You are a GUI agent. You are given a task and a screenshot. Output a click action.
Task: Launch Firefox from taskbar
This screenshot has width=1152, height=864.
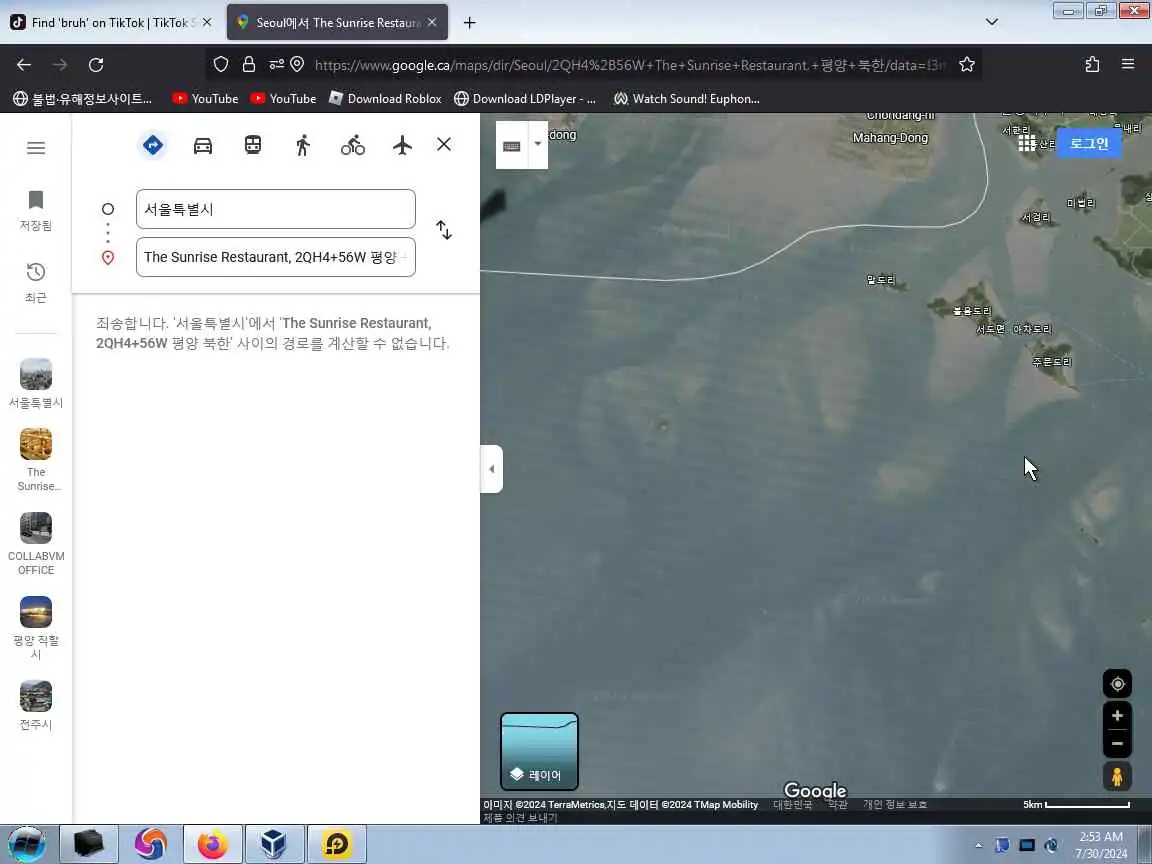click(212, 844)
